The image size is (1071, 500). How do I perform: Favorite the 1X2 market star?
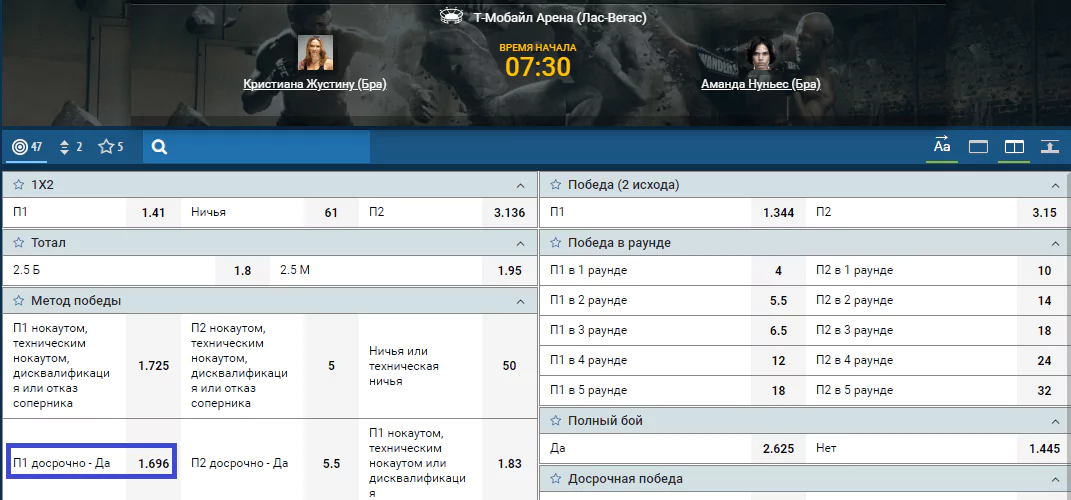coord(19,185)
